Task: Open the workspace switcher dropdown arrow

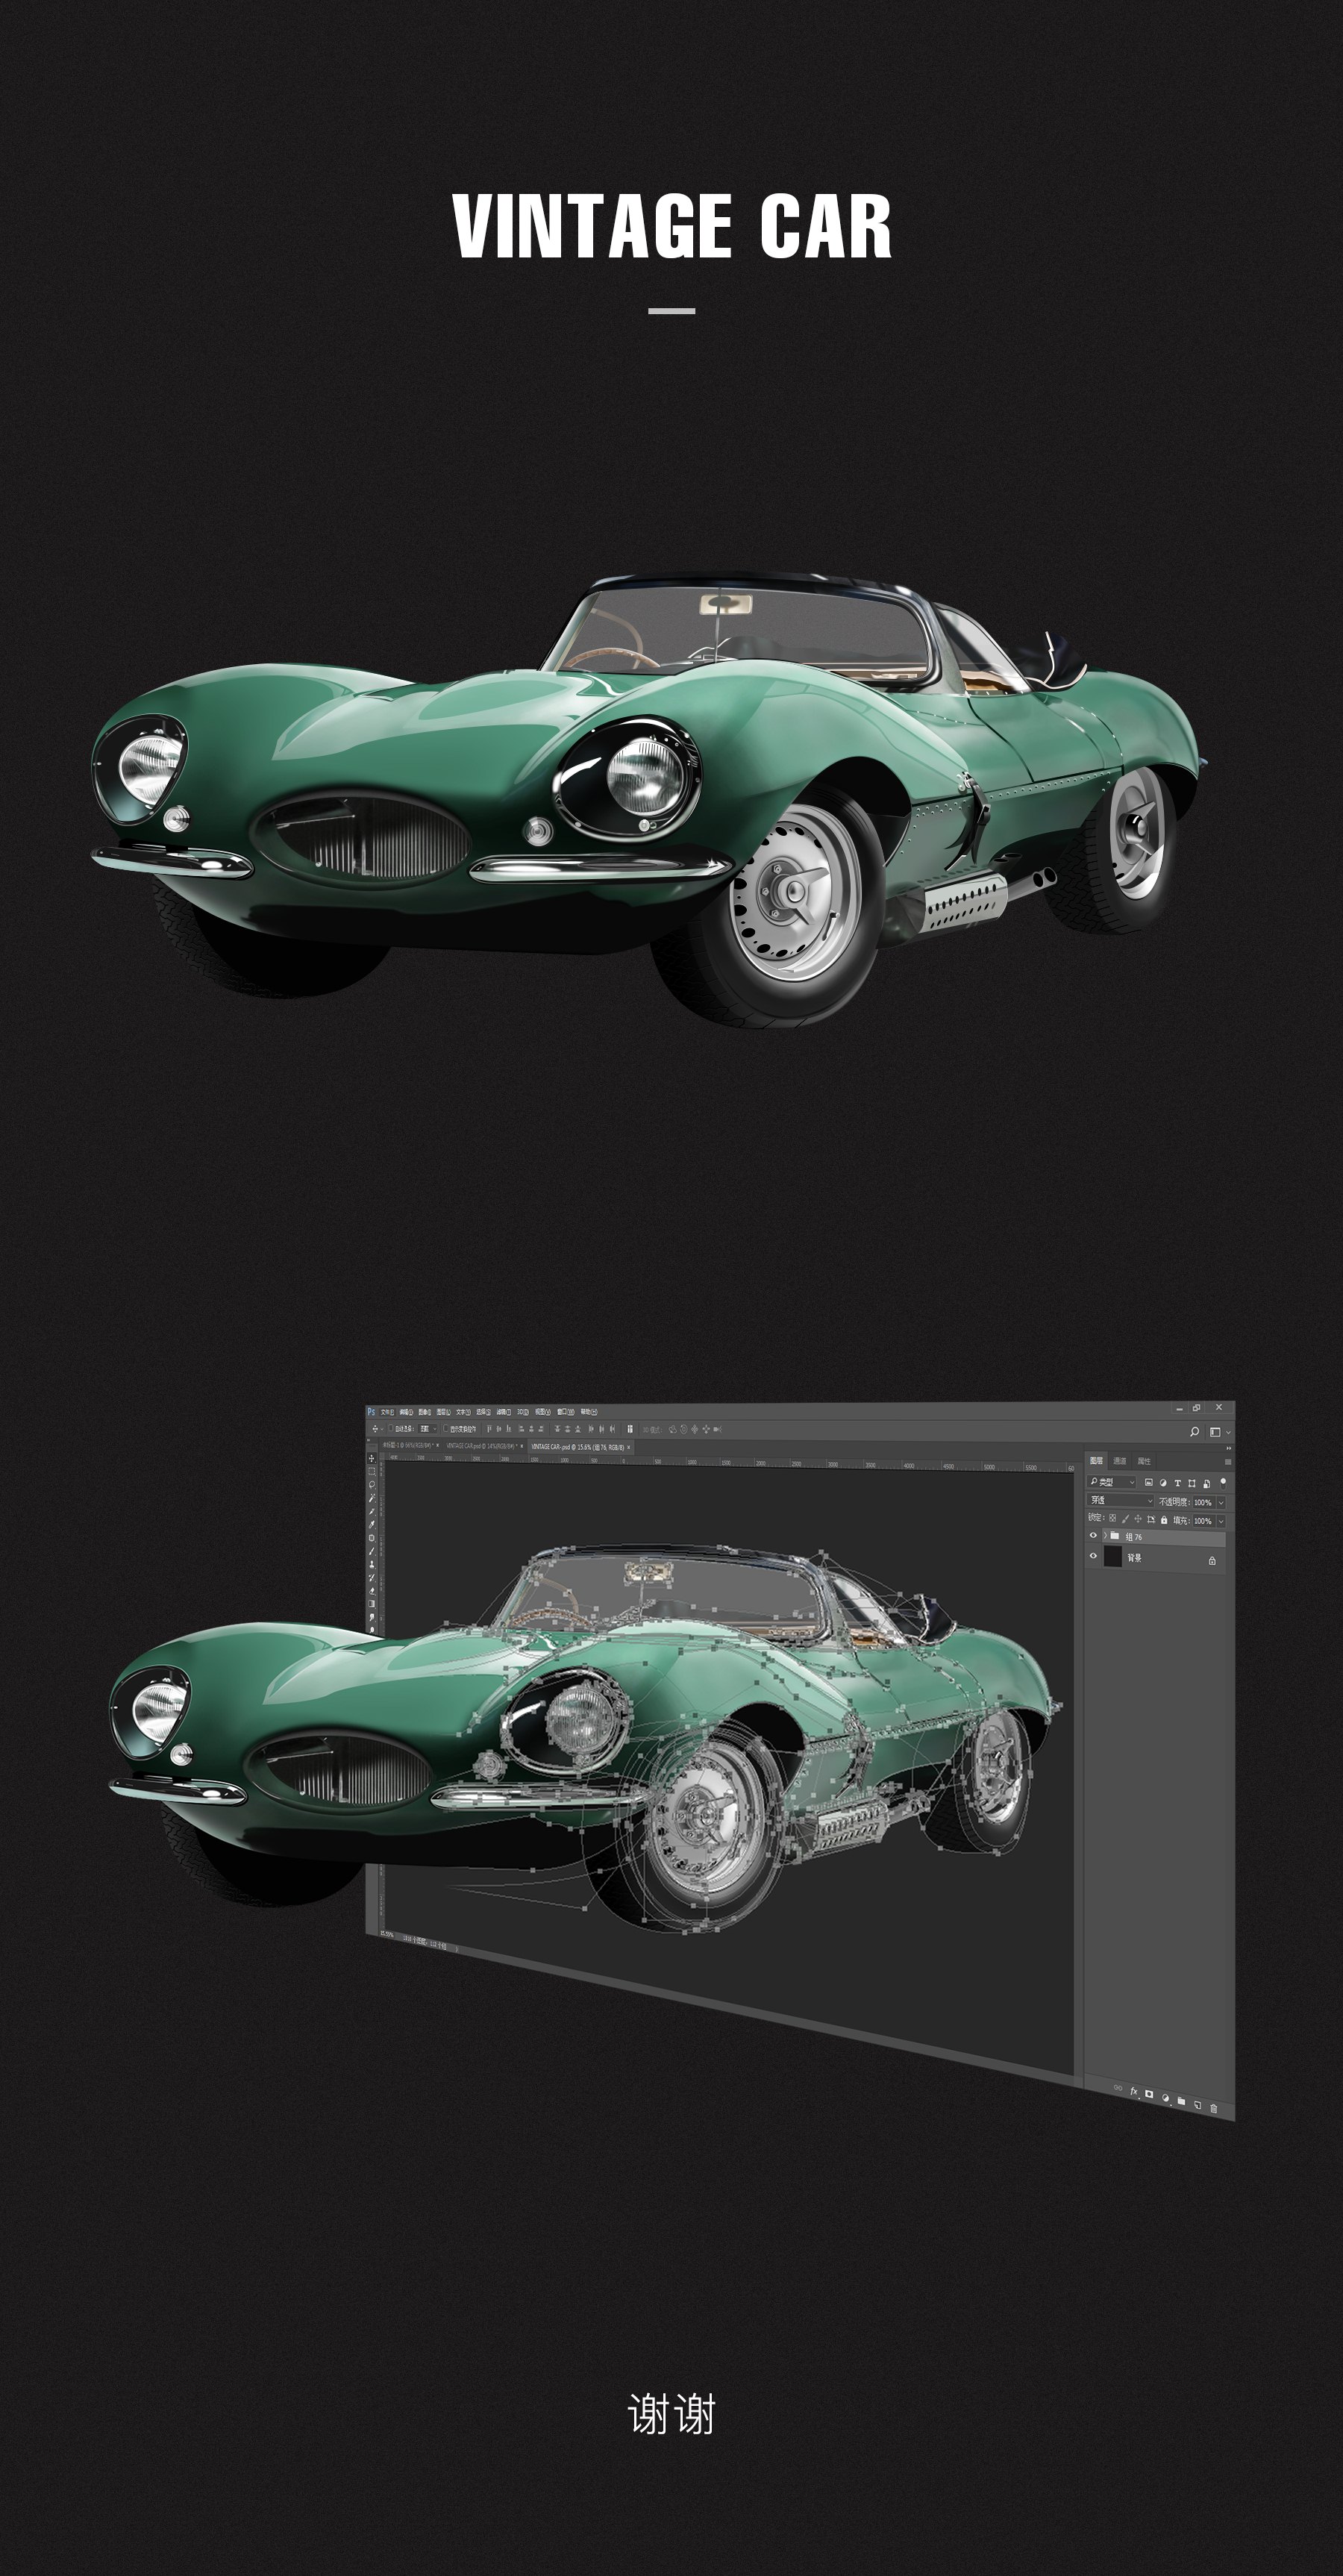Action: coord(1229,1432)
